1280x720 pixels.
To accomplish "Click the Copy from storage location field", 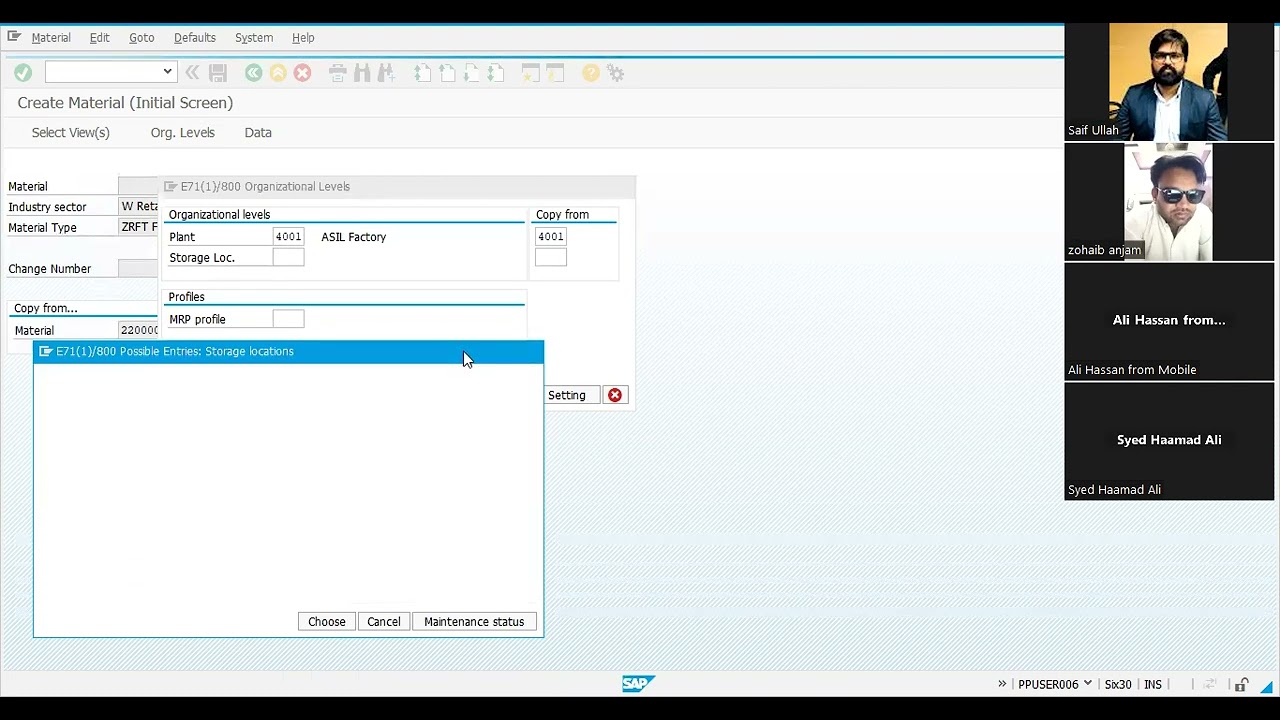I will [x=551, y=257].
